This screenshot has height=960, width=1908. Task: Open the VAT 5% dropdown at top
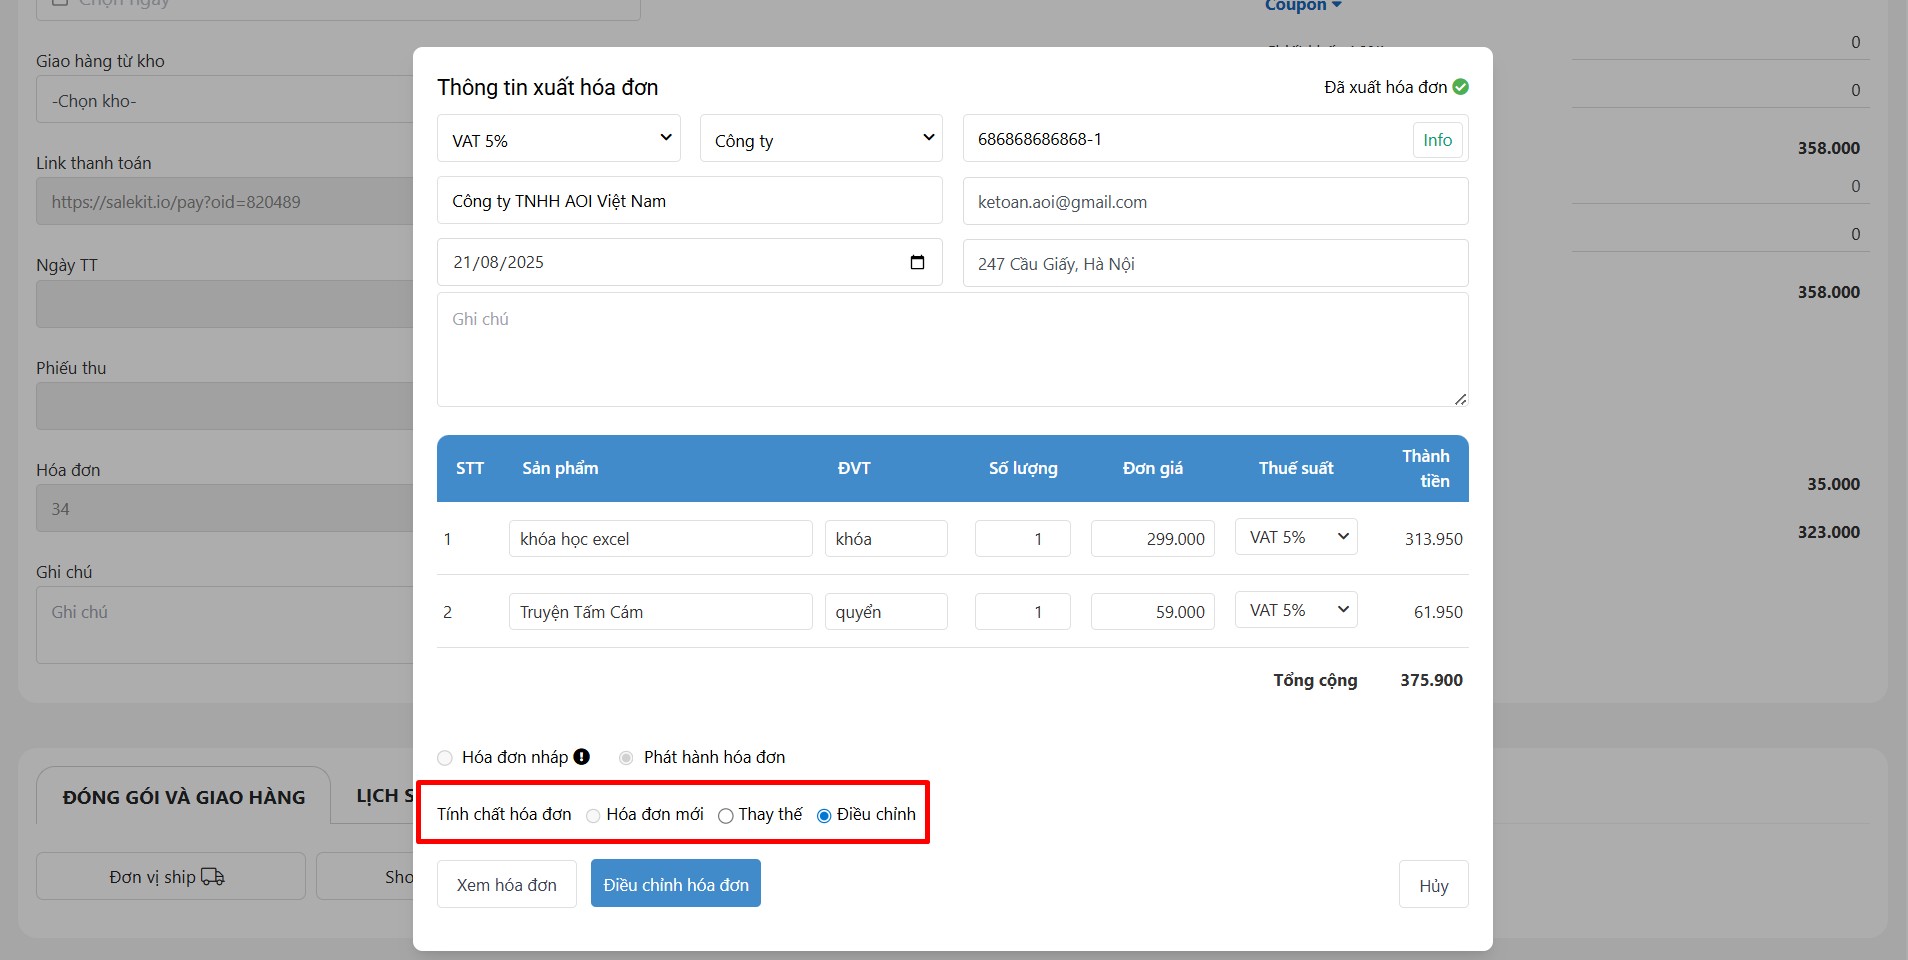[x=558, y=139]
